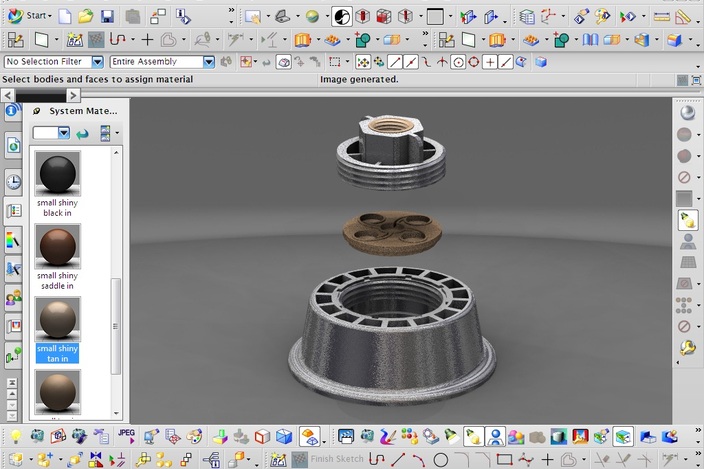
Task: Open the Start menu button
Action: click(30, 15)
